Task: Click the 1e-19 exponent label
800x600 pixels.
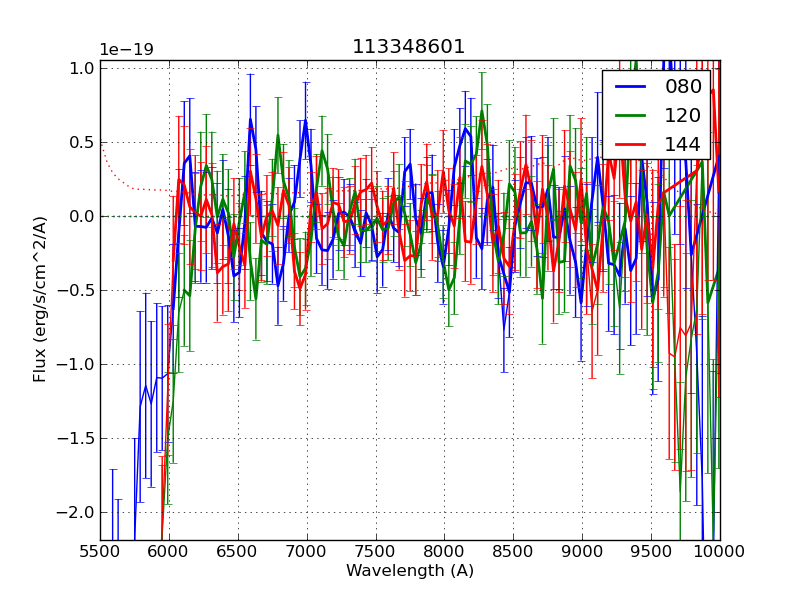Action: [126, 50]
